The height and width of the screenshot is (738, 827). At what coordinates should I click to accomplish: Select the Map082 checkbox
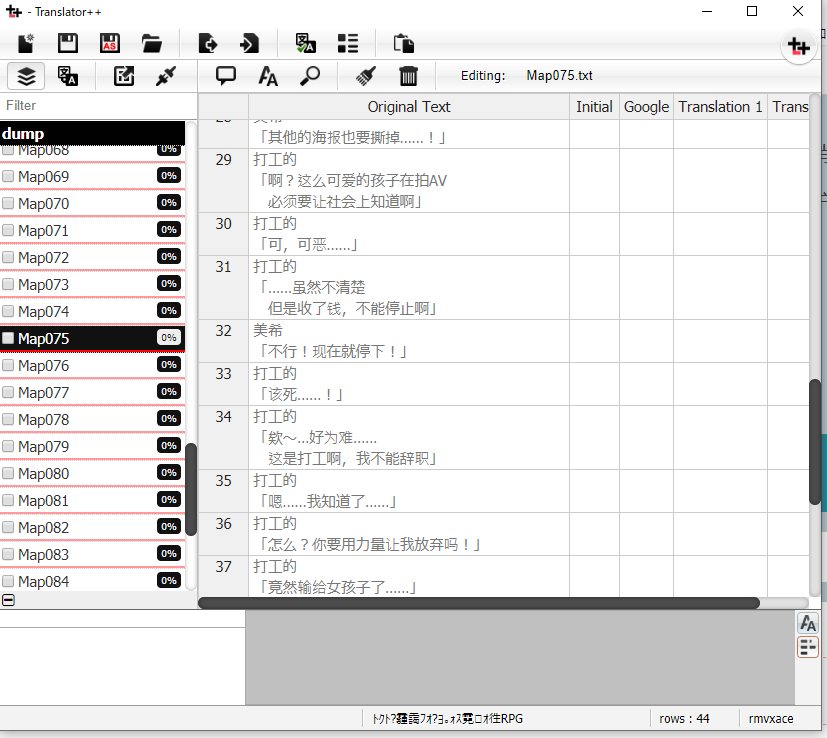(8, 526)
